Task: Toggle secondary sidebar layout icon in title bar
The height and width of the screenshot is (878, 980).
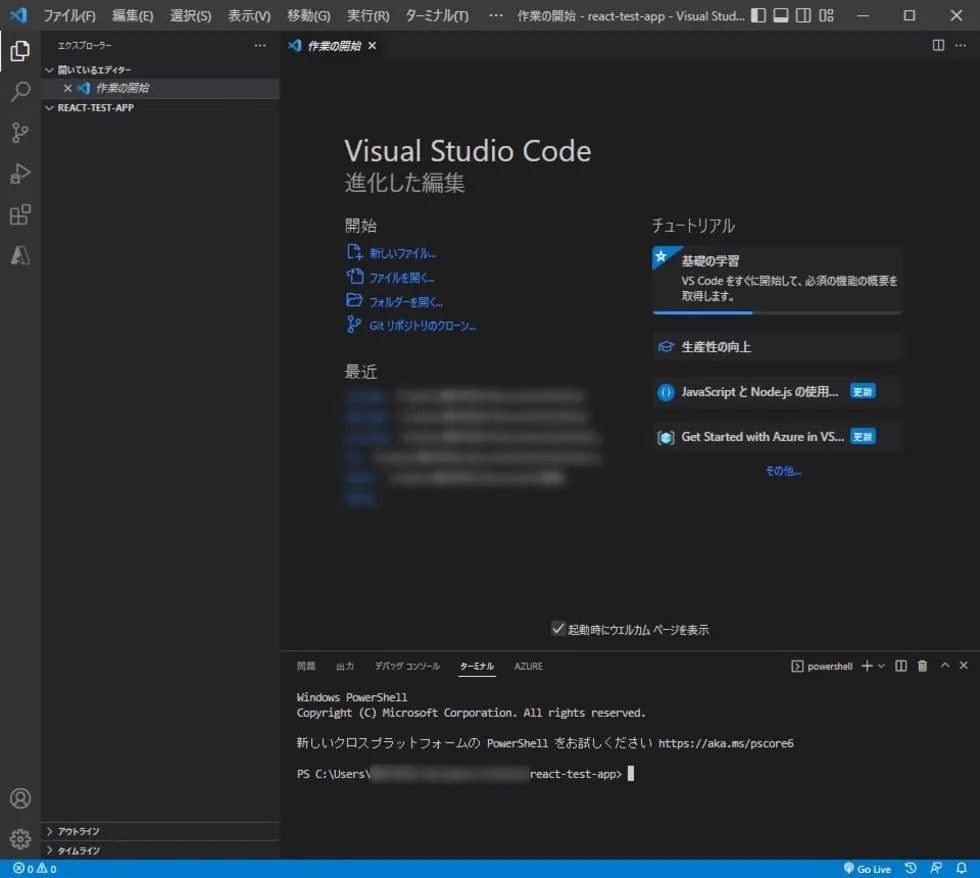Action: pos(804,16)
